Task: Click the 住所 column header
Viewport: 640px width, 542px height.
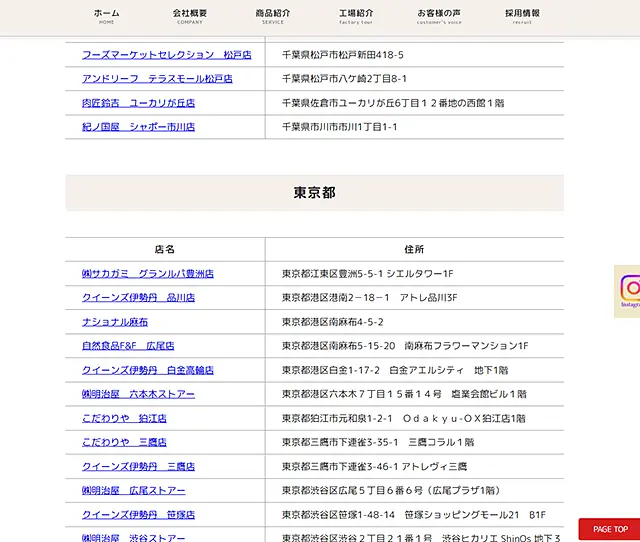Action: click(x=414, y=249)
